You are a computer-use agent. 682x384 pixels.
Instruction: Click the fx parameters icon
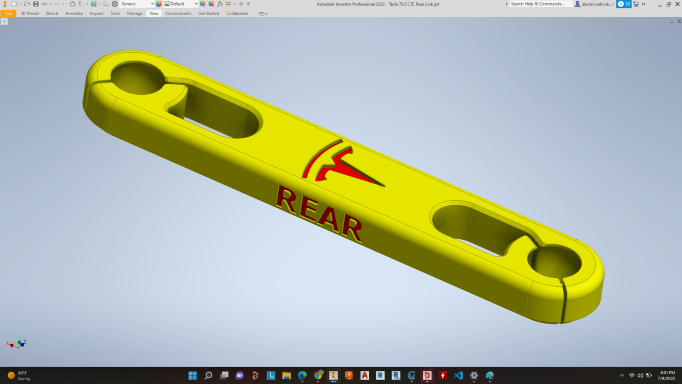220,4
